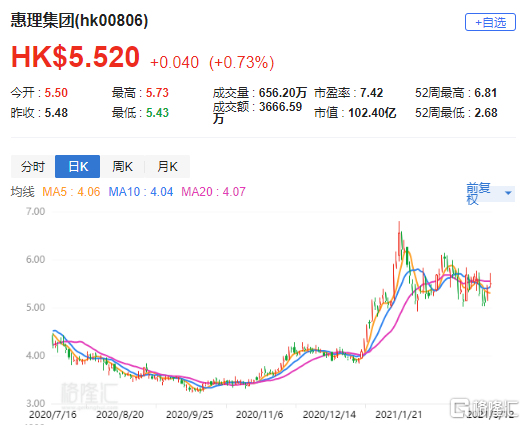The height and width of the screenshot is (425, 525).
Task: Click the 2020/7/16 date axis label
Action: [53, 415]
